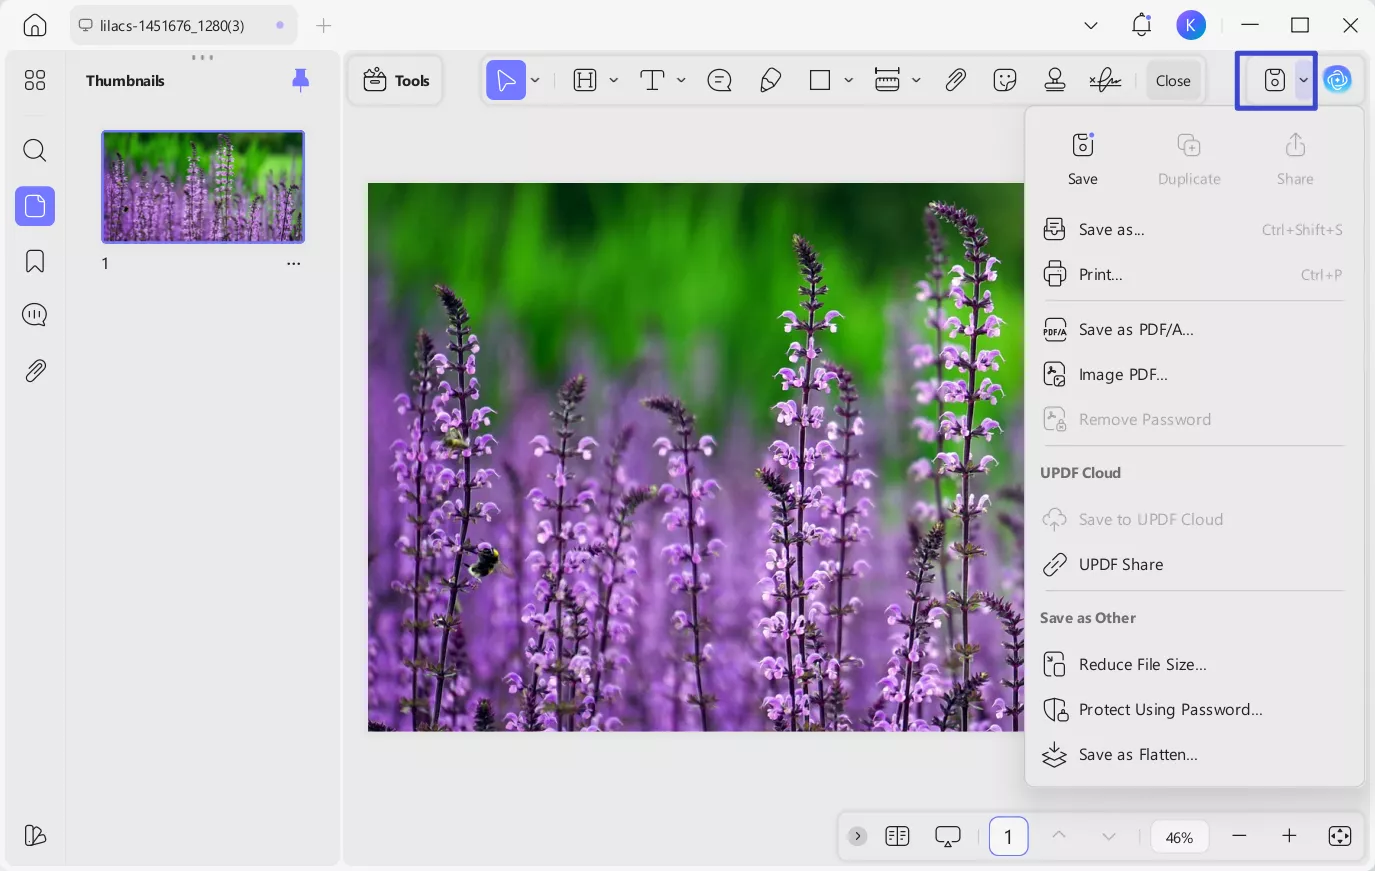Toggle fit-to-window zoom mode
The height and width of the screenshot is (871, 1375).
(x=1340, y=836)
